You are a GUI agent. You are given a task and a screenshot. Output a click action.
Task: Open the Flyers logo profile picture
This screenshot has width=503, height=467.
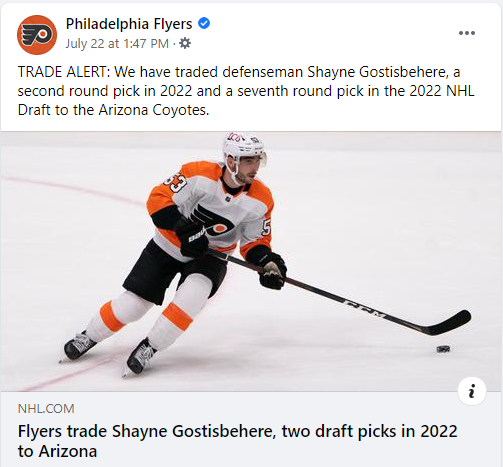pos(37,35)
